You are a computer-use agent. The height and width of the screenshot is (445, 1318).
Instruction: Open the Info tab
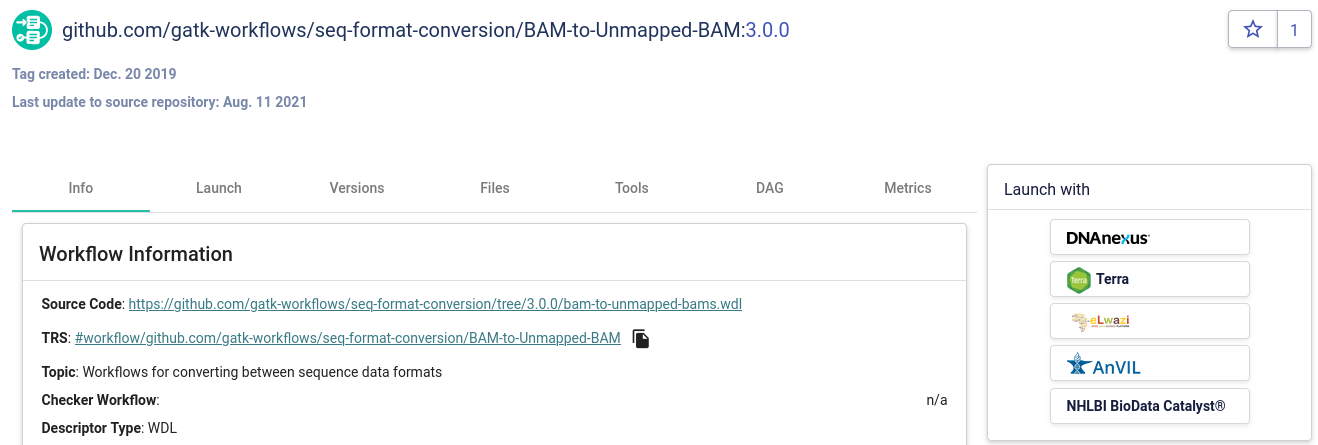[81, 188]
